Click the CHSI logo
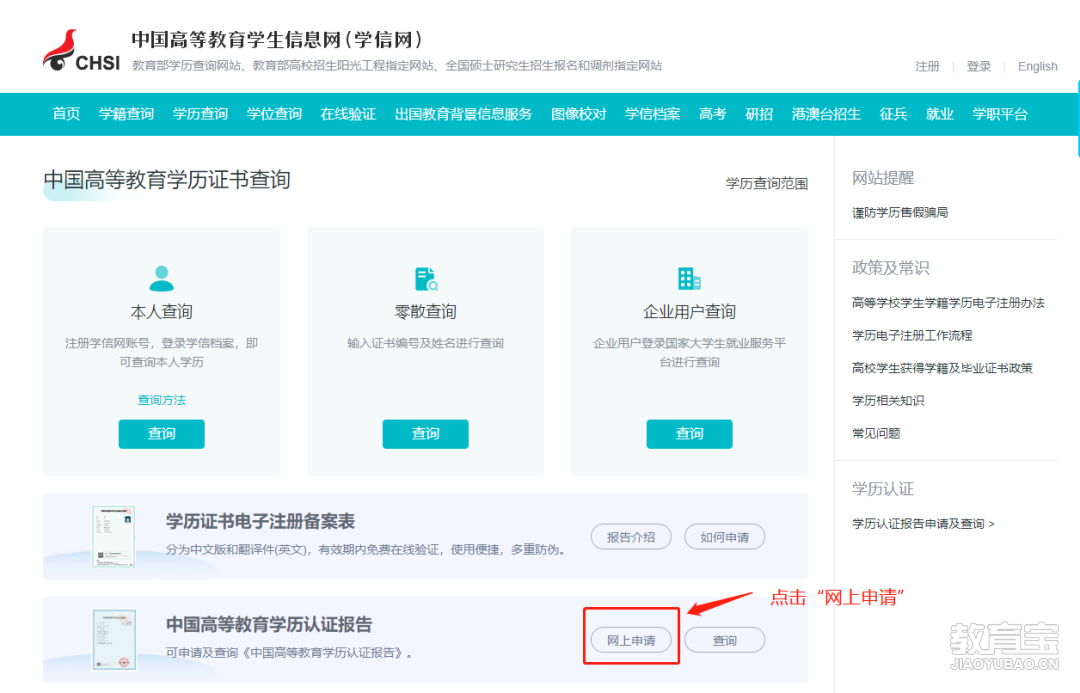 pos(81,50)
